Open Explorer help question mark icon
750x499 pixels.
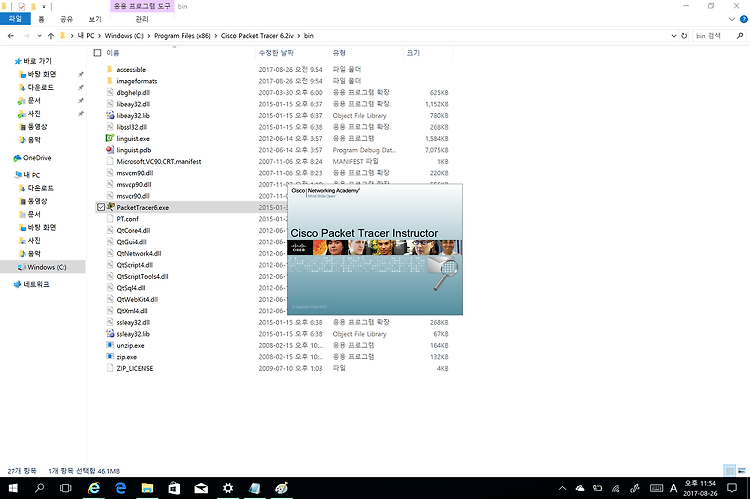[x=744, y=19]
